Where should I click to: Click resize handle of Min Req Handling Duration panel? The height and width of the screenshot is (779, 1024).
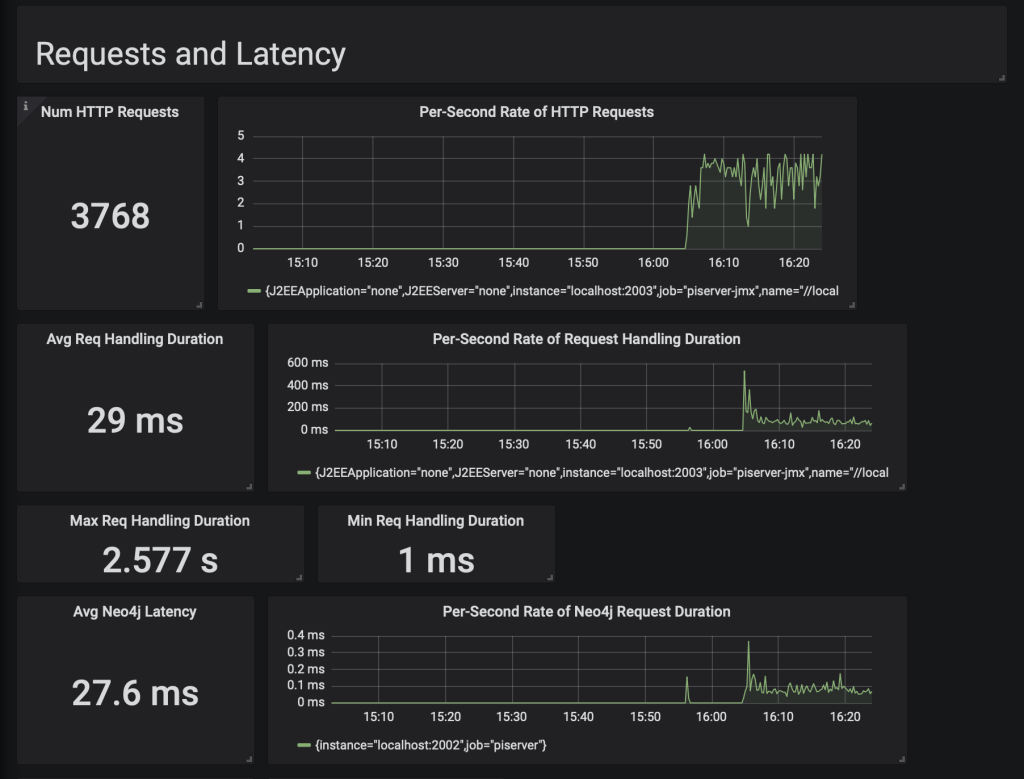coord(549,576)
